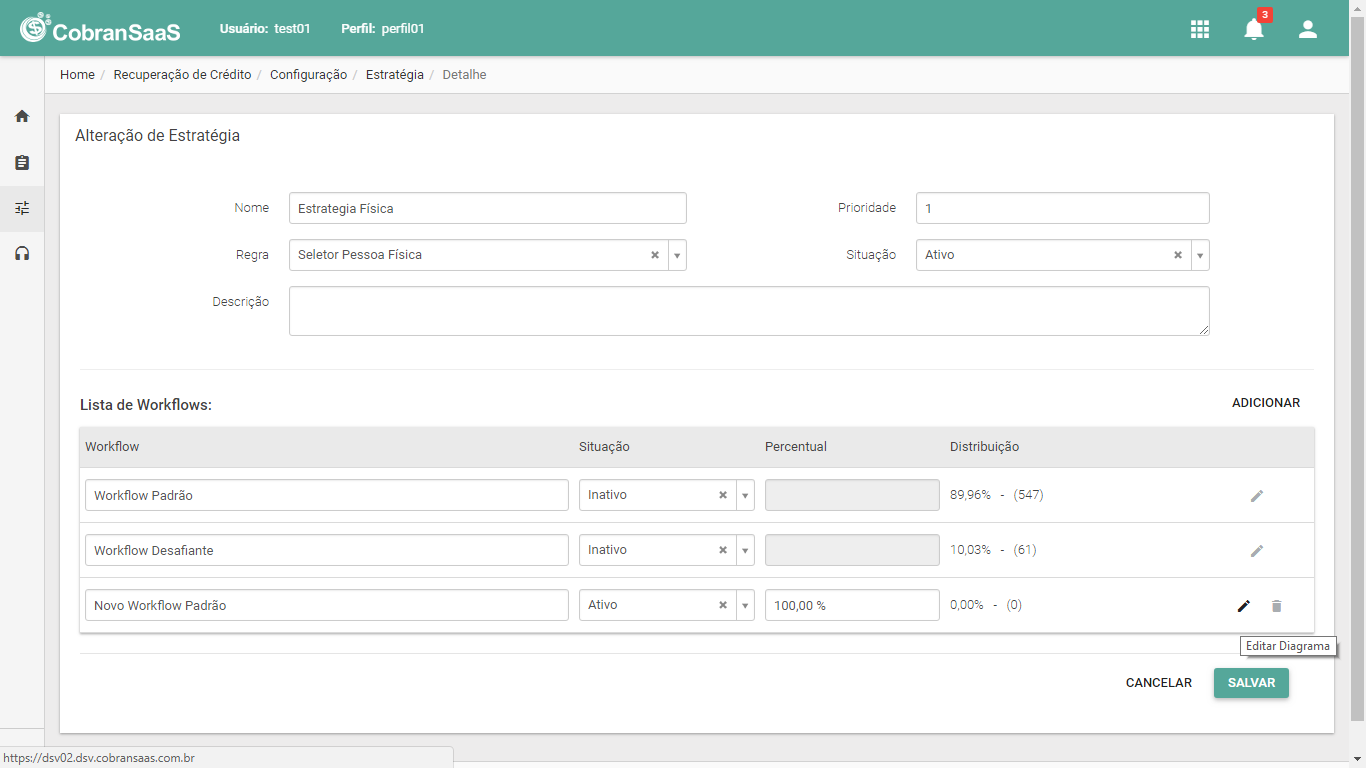1366x768 pixels.
Task: Clear the Seletor Pessoa Física selection
Action: [655, 255]
